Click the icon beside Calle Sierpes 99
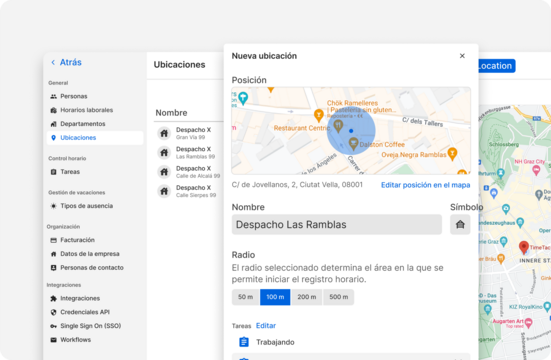Screen dimensions: 551x360 coord(164,191)
